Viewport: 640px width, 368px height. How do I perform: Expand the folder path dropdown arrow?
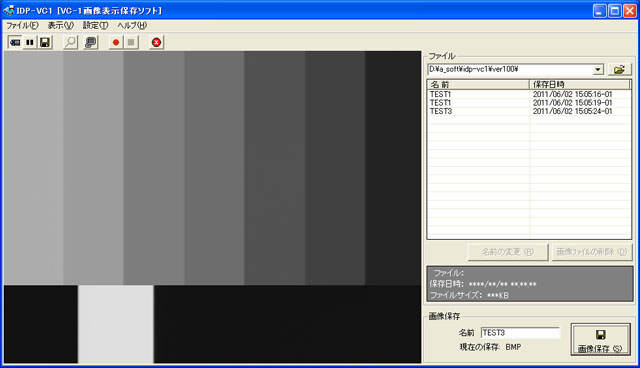598,70
